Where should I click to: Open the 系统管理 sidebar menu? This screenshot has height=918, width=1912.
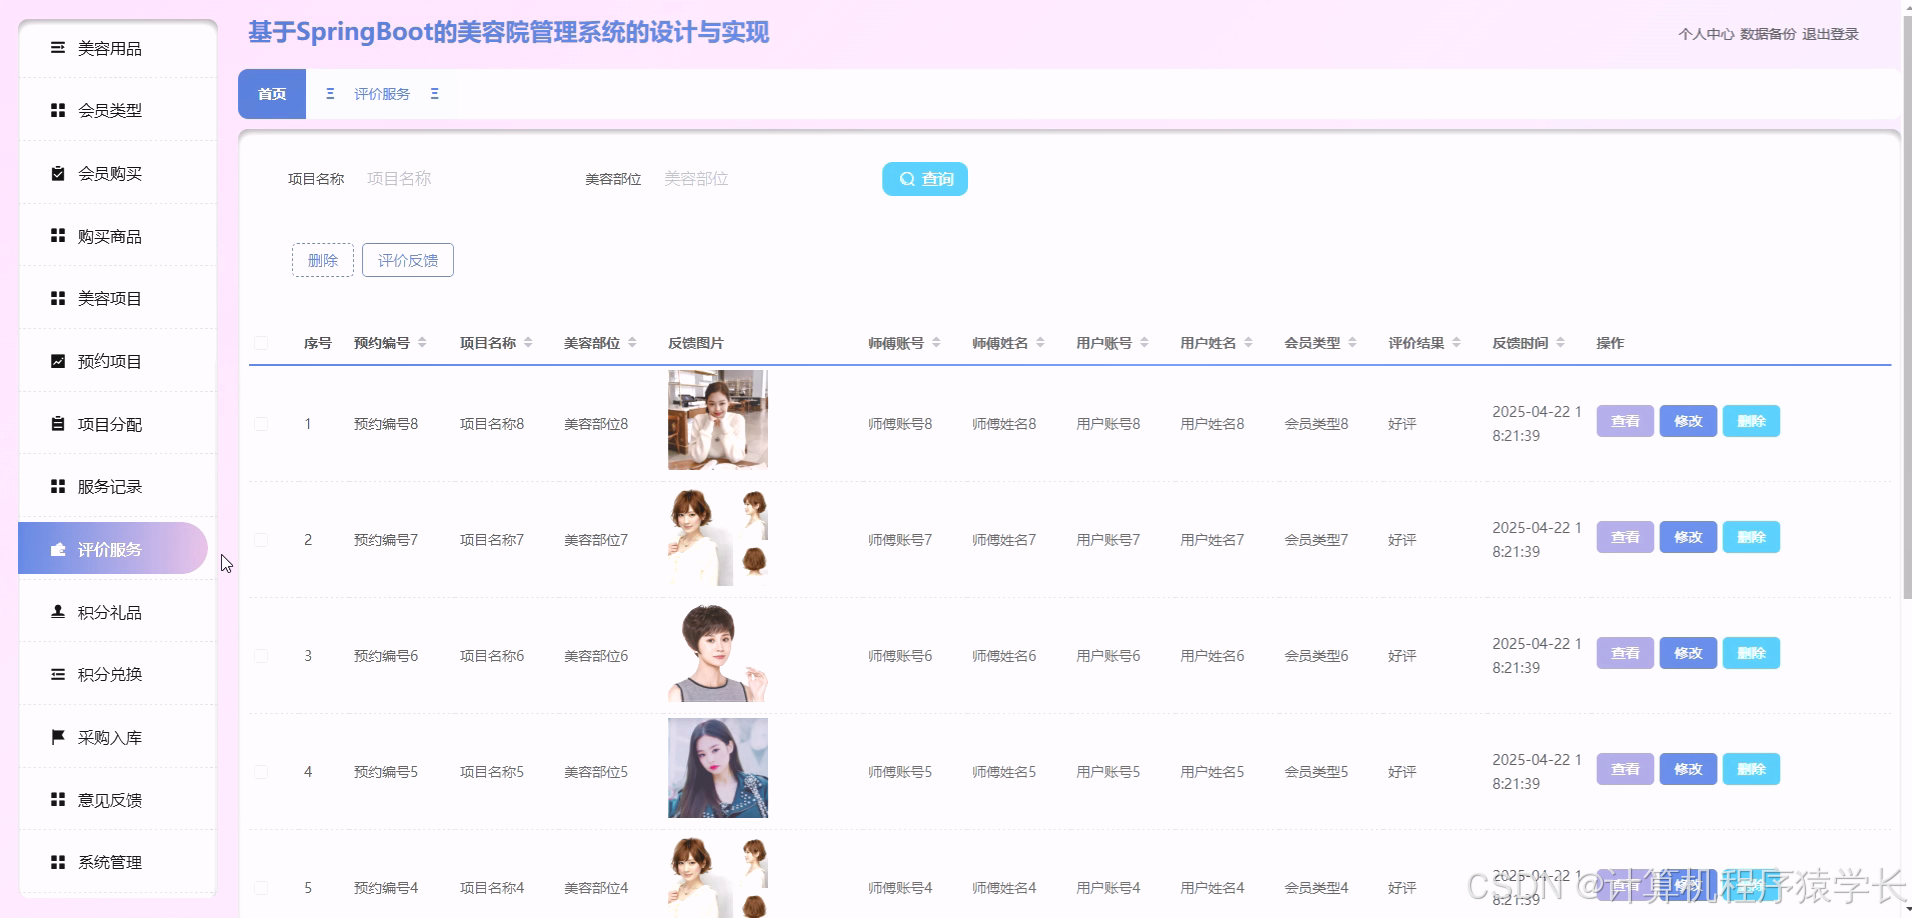tap(118, 862)
